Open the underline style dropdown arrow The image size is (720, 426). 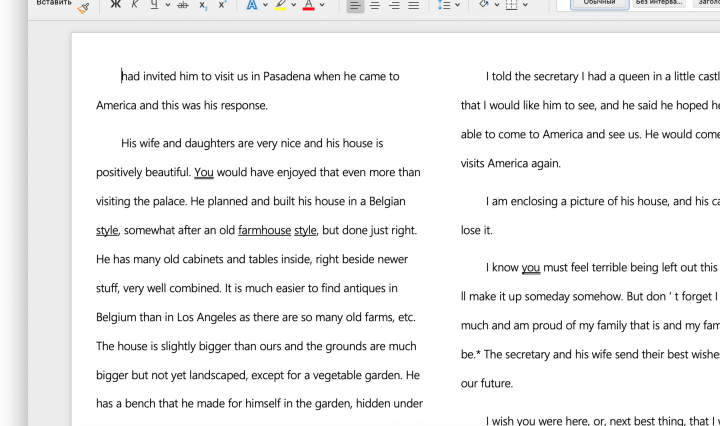168,5
